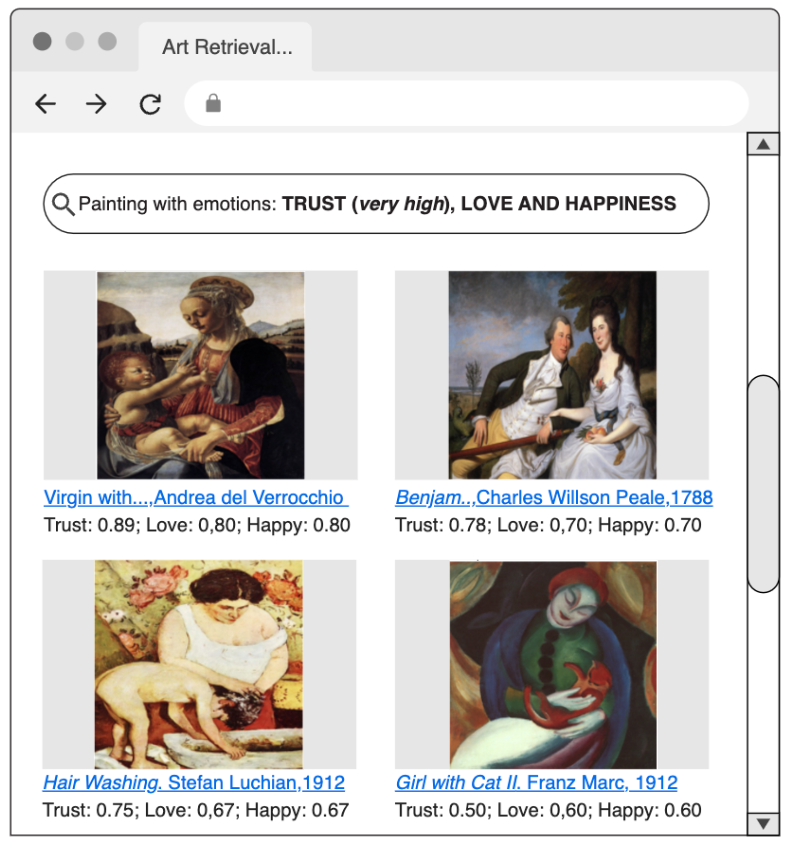Click the vertical scrollbar thumb
This screenshot has width=801, height=849.
(x=763, y=483)
